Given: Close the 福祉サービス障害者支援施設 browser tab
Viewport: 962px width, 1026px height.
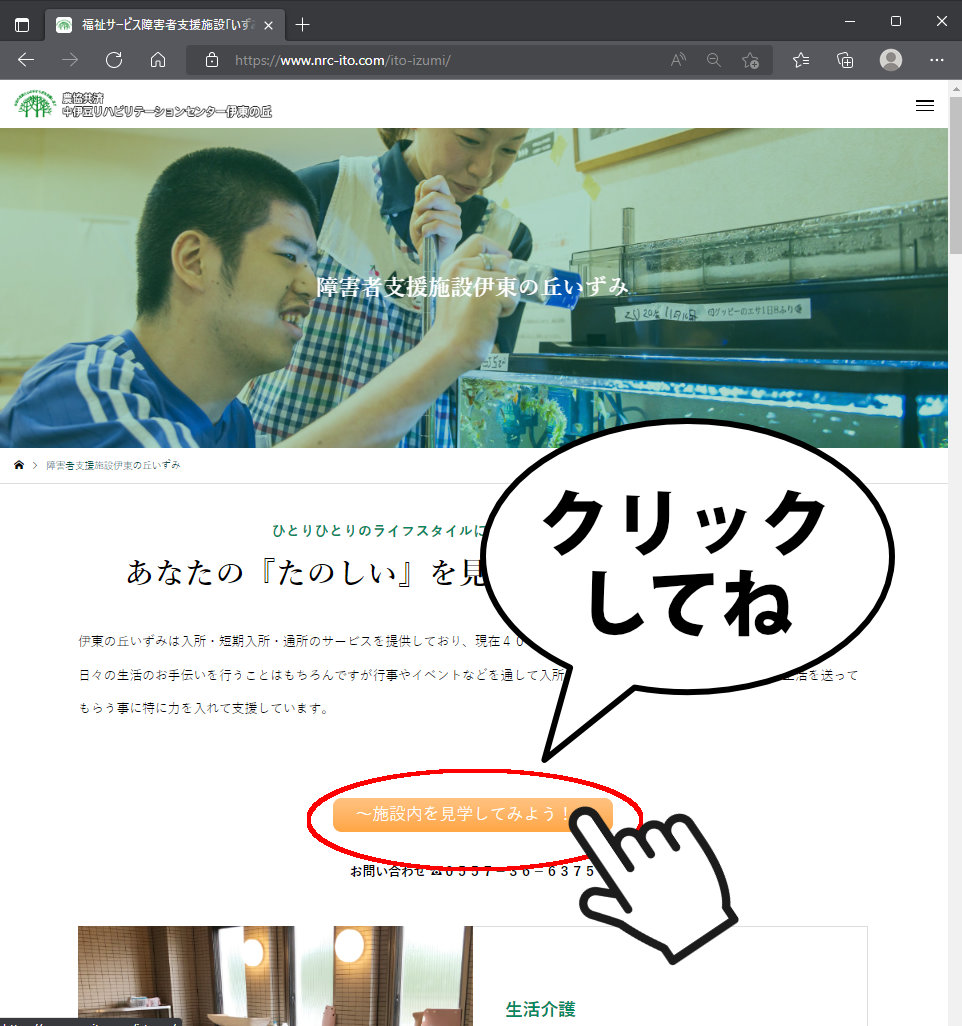Looking at the screenshot, I should (268, 25).
